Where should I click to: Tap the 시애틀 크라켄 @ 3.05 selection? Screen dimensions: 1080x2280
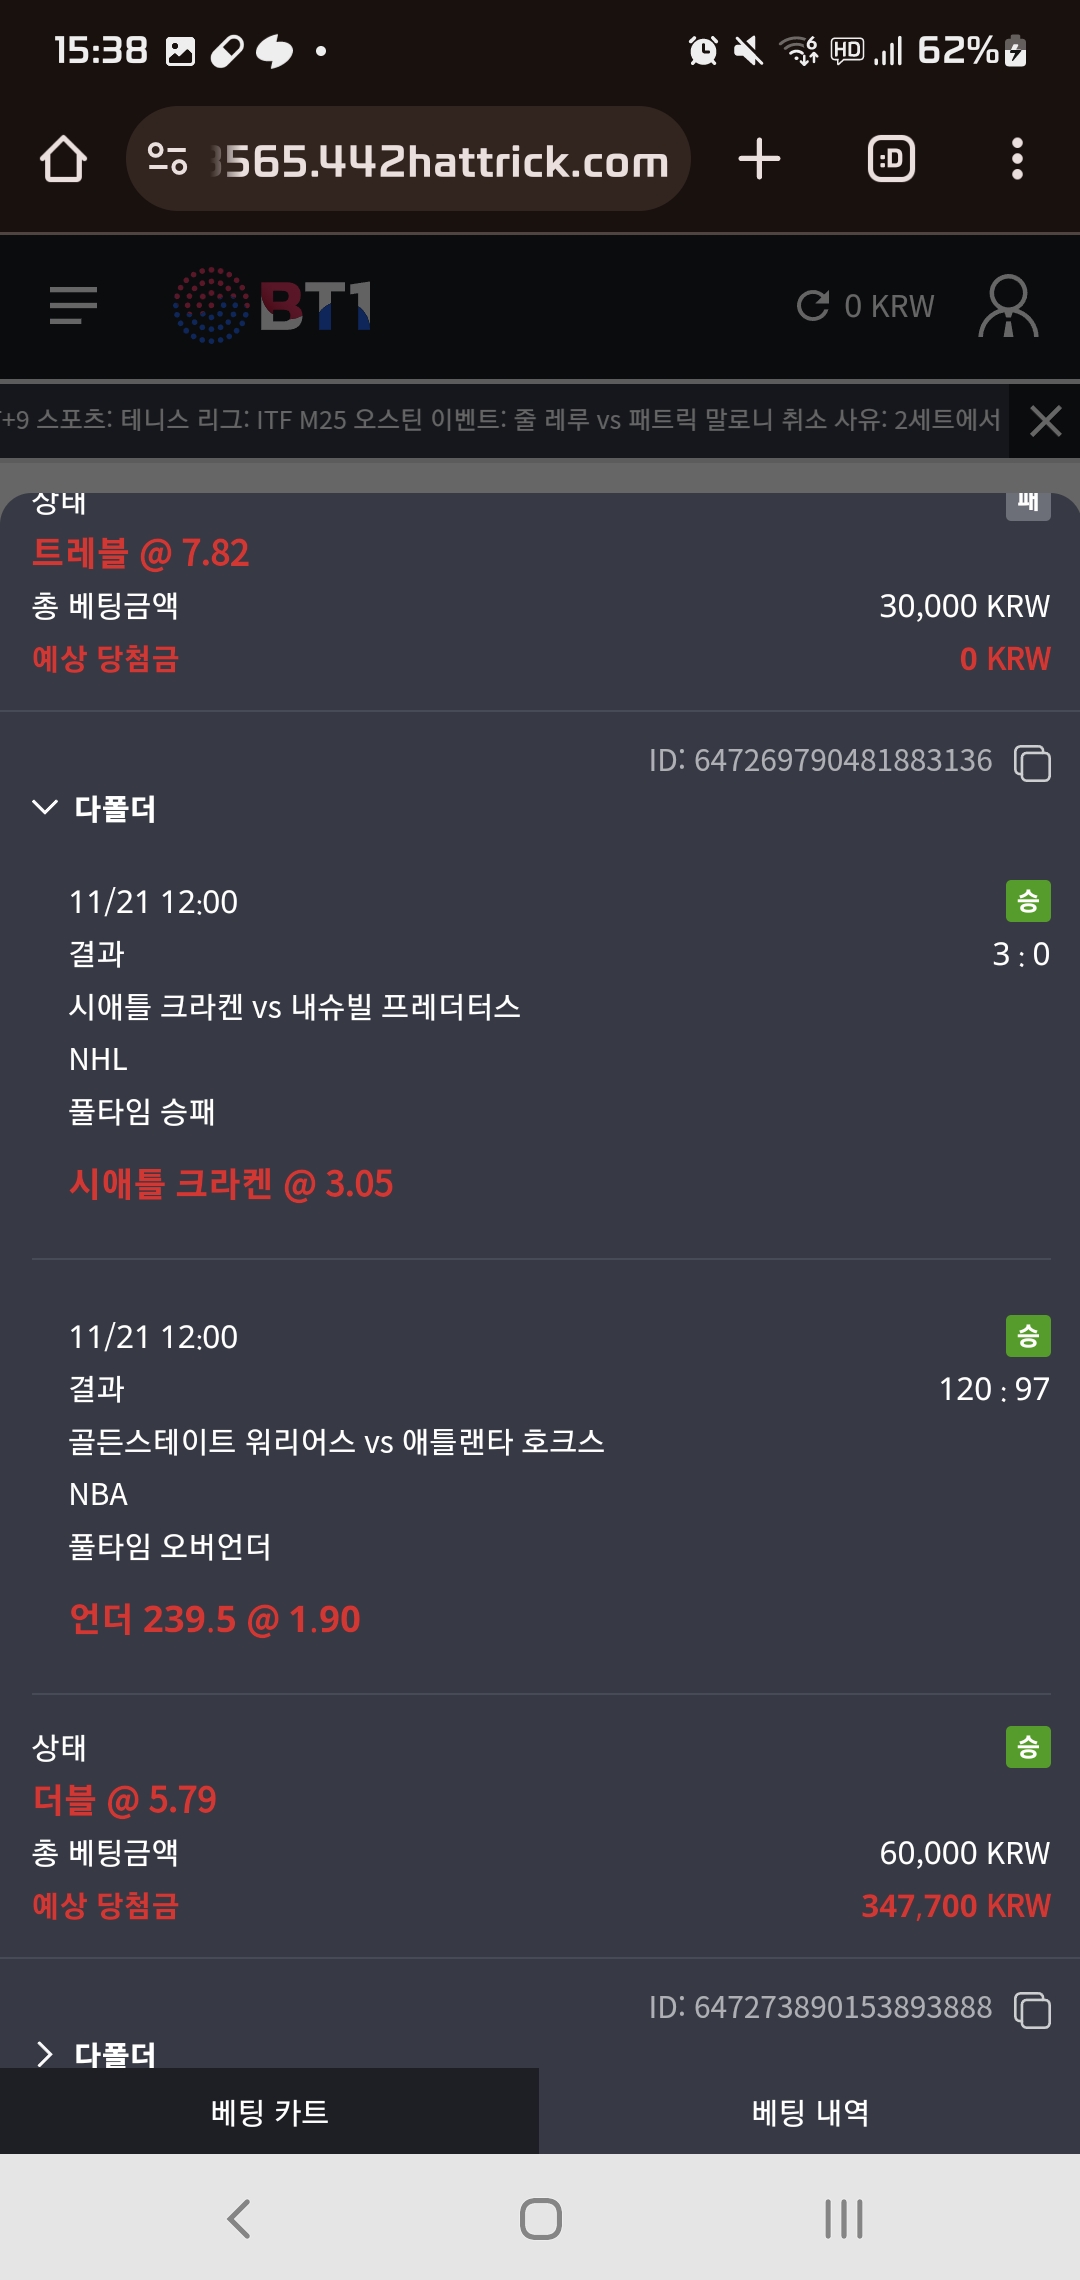tap(231, 1184)
